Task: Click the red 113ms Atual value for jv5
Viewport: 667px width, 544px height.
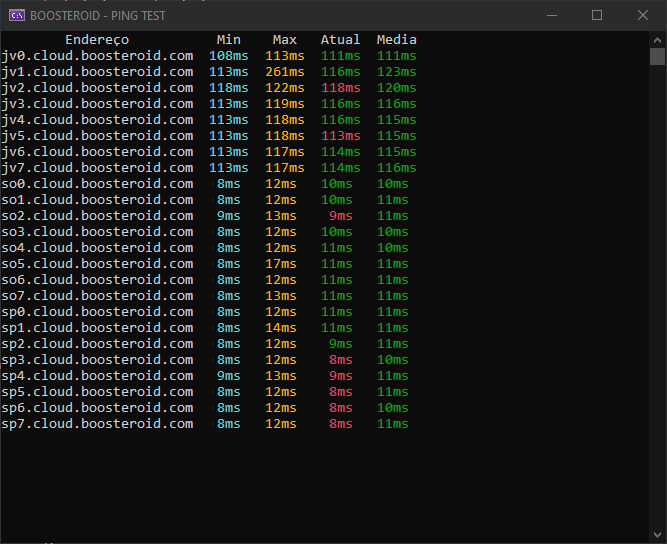Action: point(340,136)
